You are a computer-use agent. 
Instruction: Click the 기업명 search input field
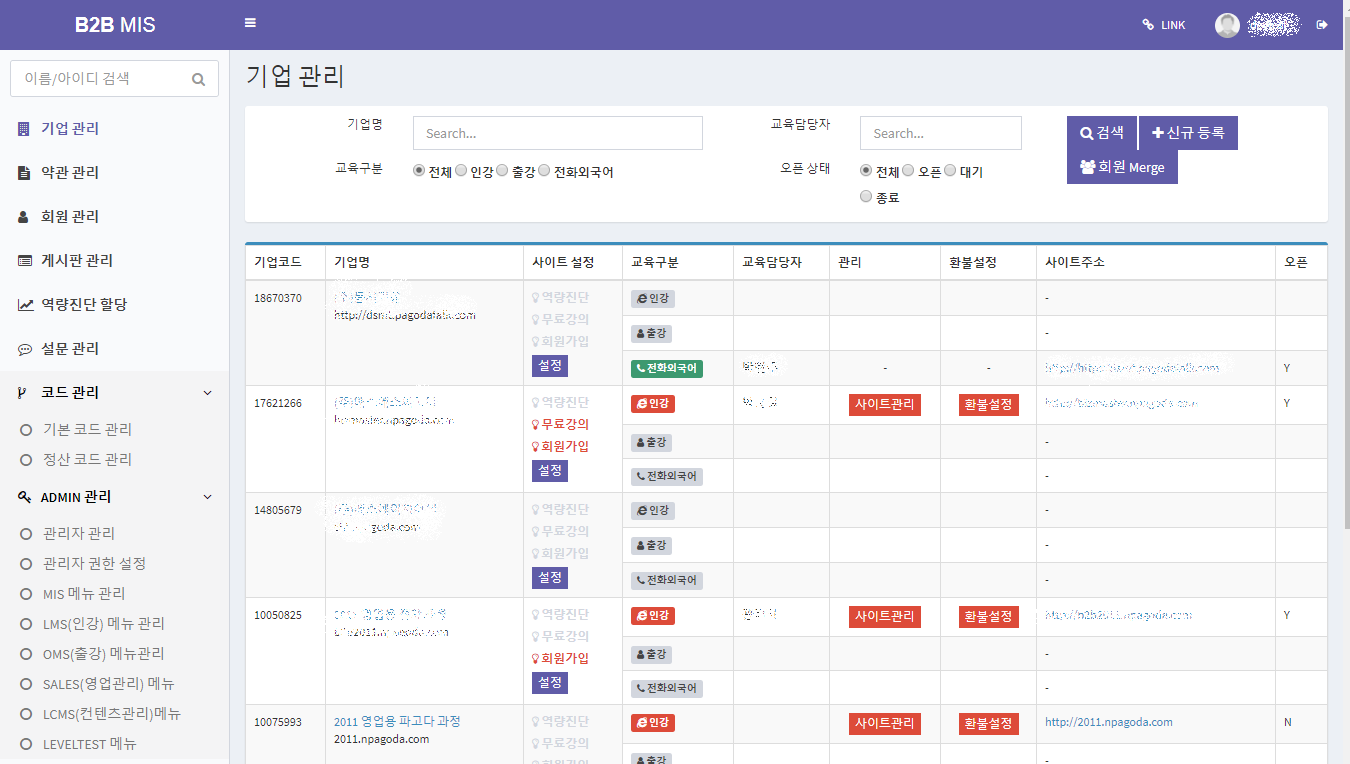tap(558, 133)
